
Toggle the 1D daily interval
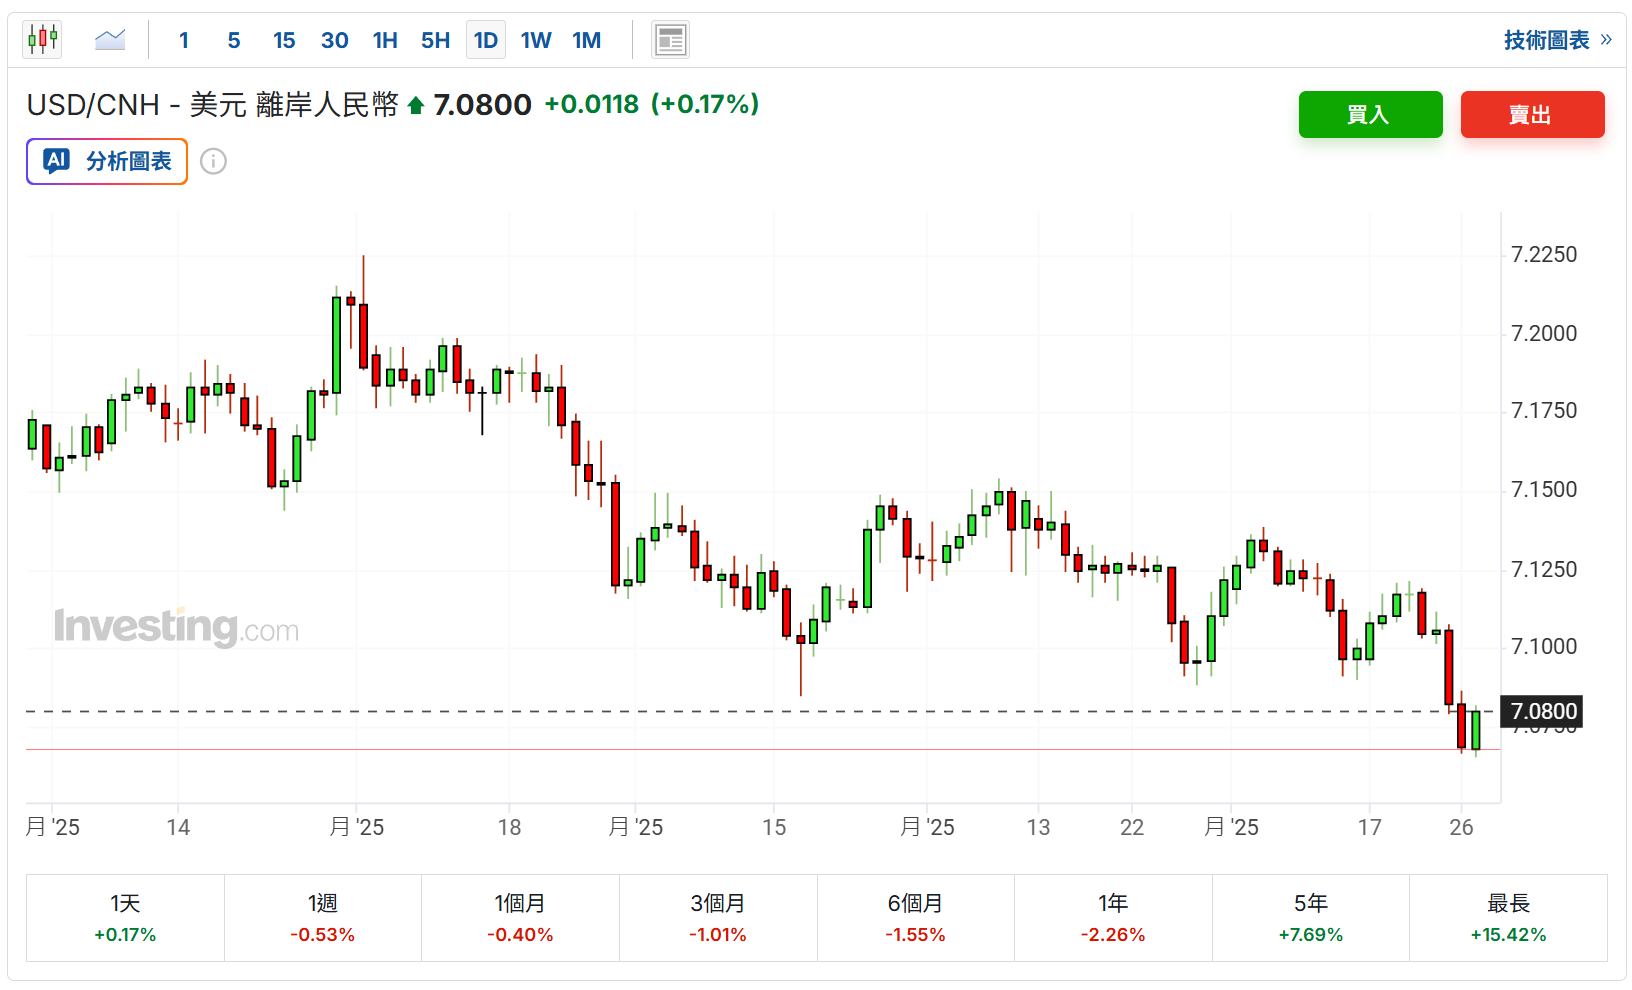[x=486, y=40]
